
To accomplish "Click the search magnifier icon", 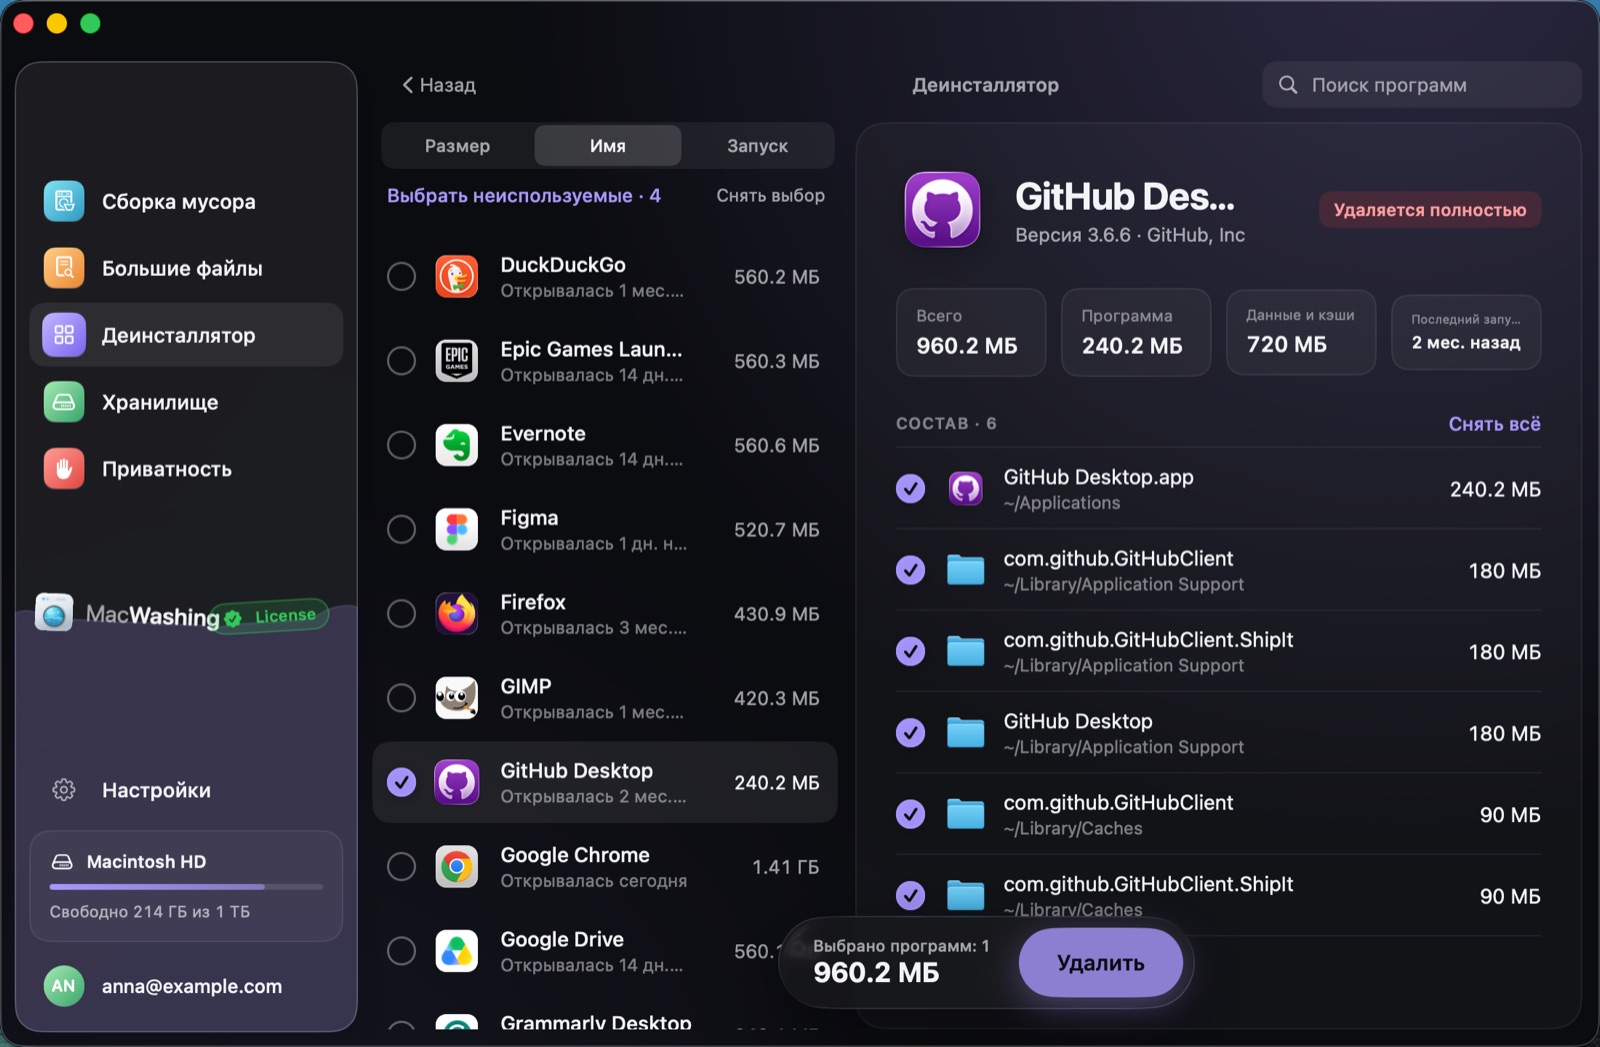I will tap(1288, 85).
